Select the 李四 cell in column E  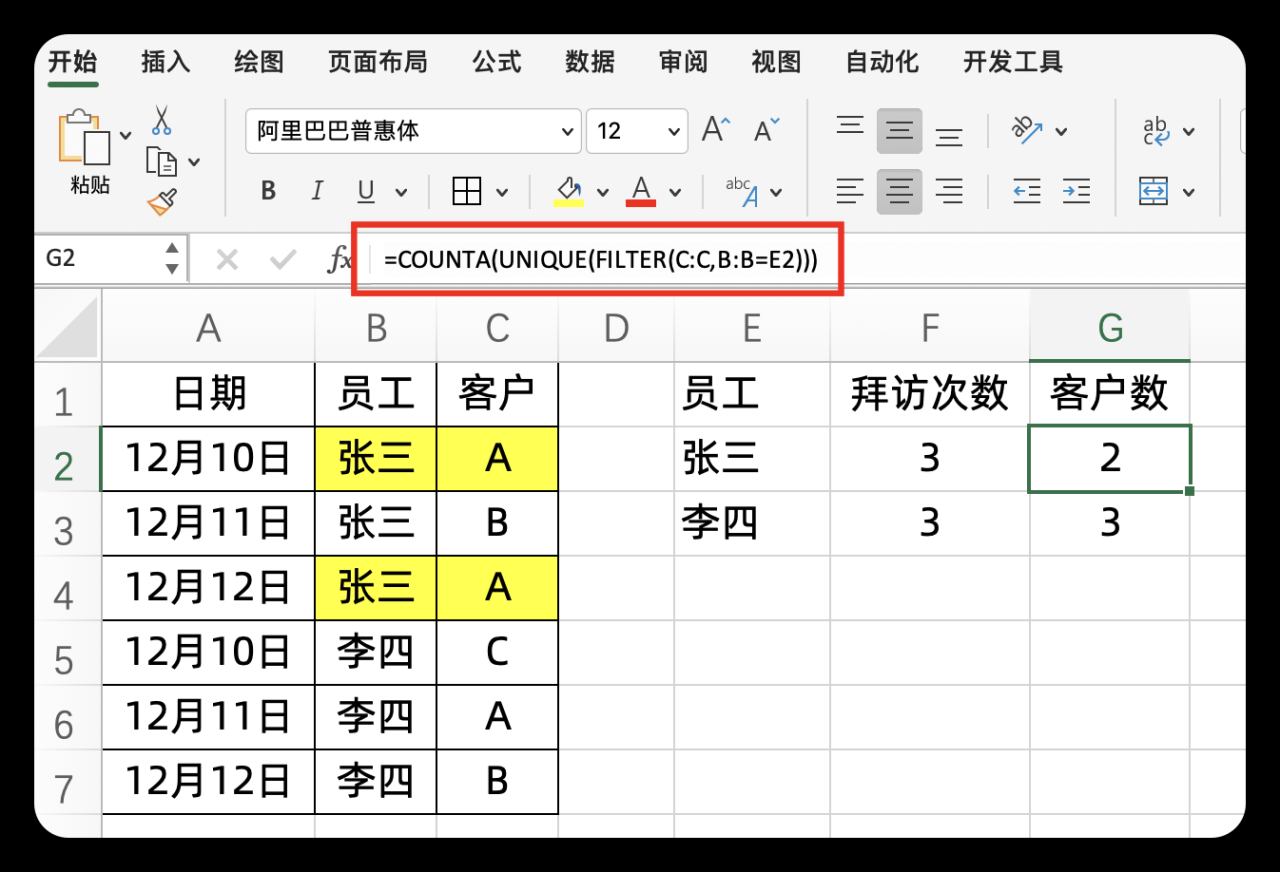click(x=752, y=523)
